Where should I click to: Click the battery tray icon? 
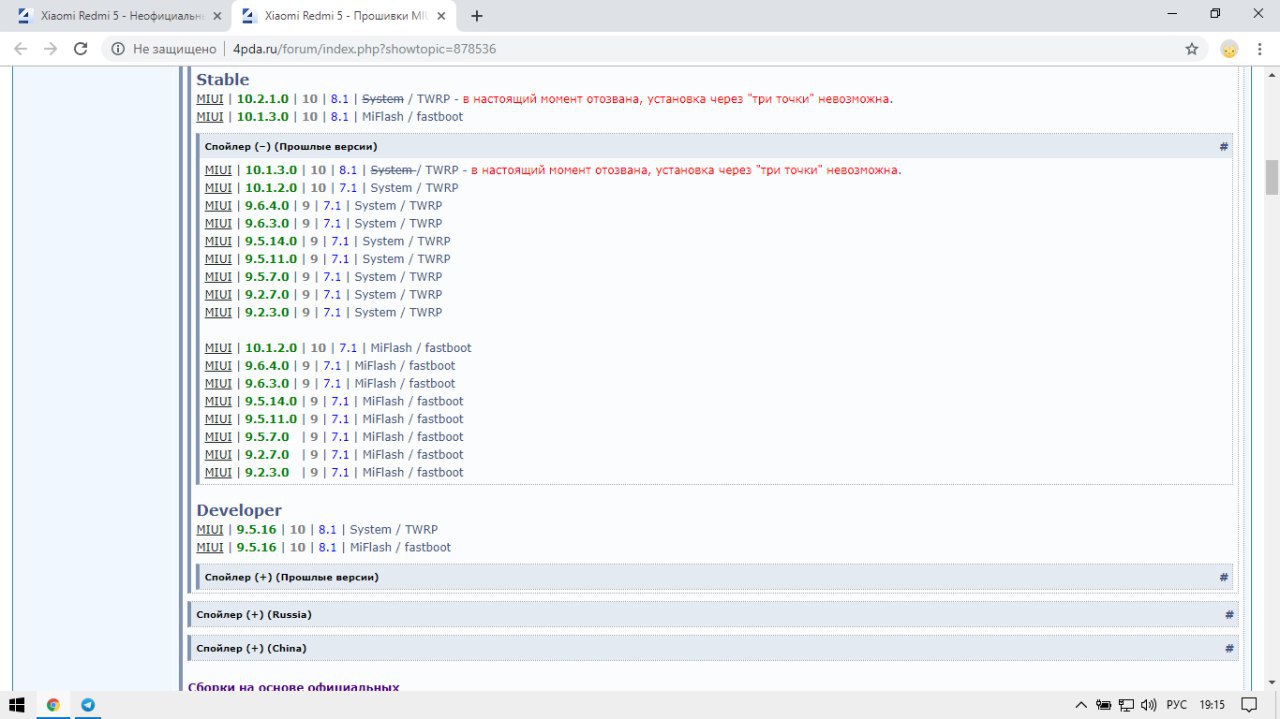(1103, 704)
